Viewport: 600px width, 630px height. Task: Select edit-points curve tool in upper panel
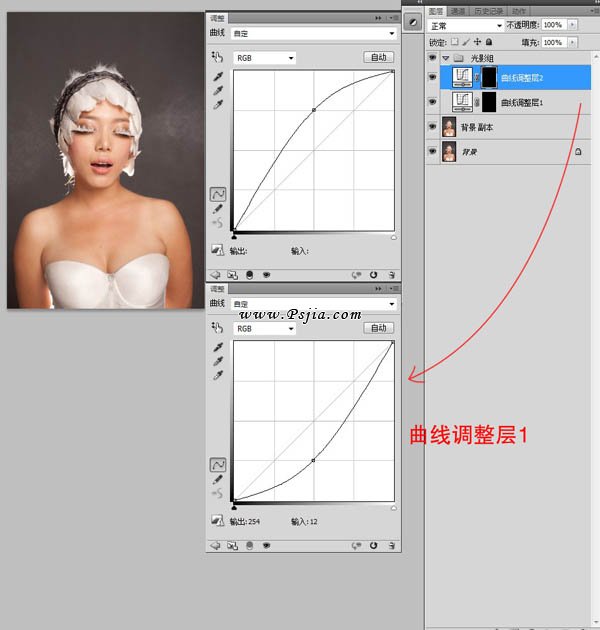pos(217,194)
